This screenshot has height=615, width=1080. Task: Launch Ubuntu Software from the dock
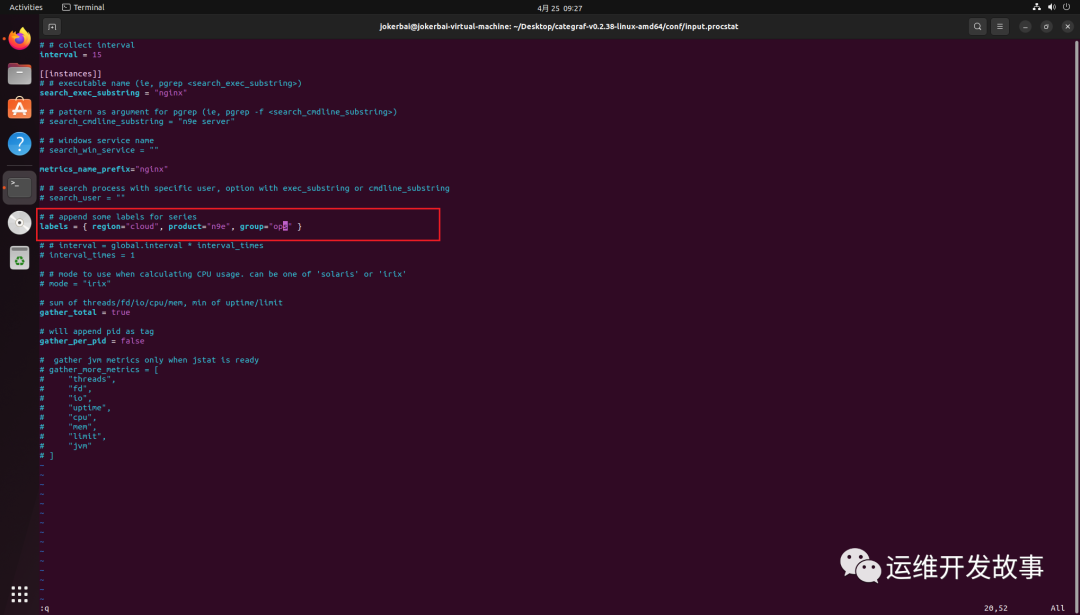(x=19, y=108)
